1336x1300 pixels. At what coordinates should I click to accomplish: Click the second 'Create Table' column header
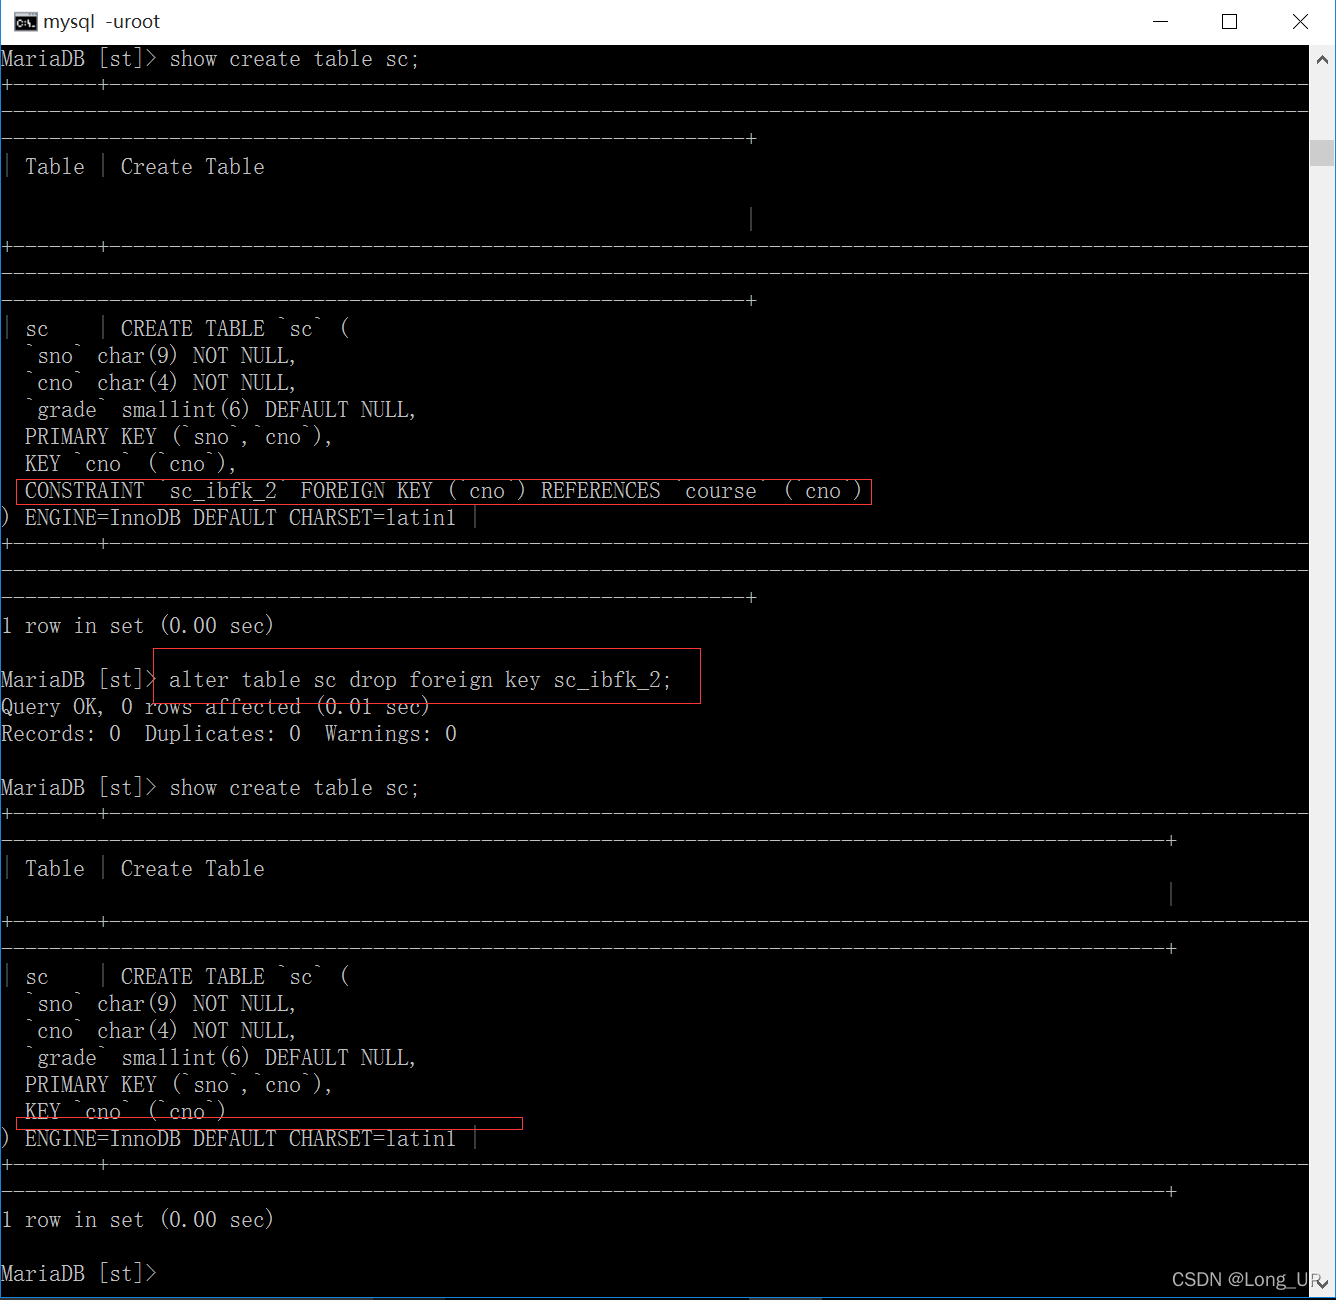coord(192,869)
